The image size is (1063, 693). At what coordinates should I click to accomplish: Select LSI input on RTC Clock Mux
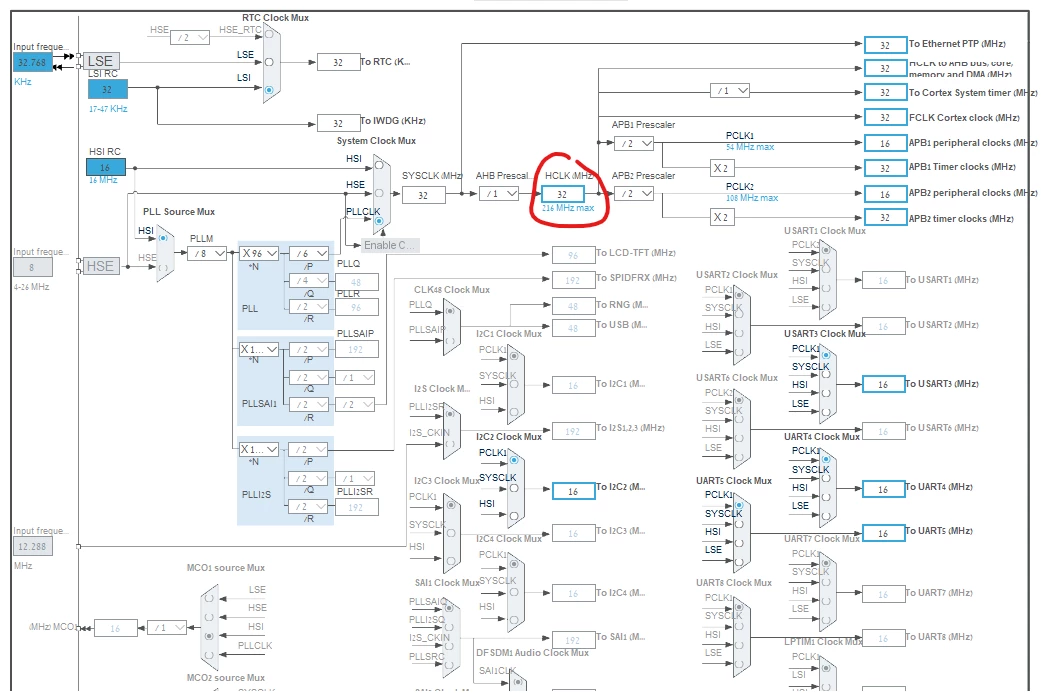tap(269, 90)
